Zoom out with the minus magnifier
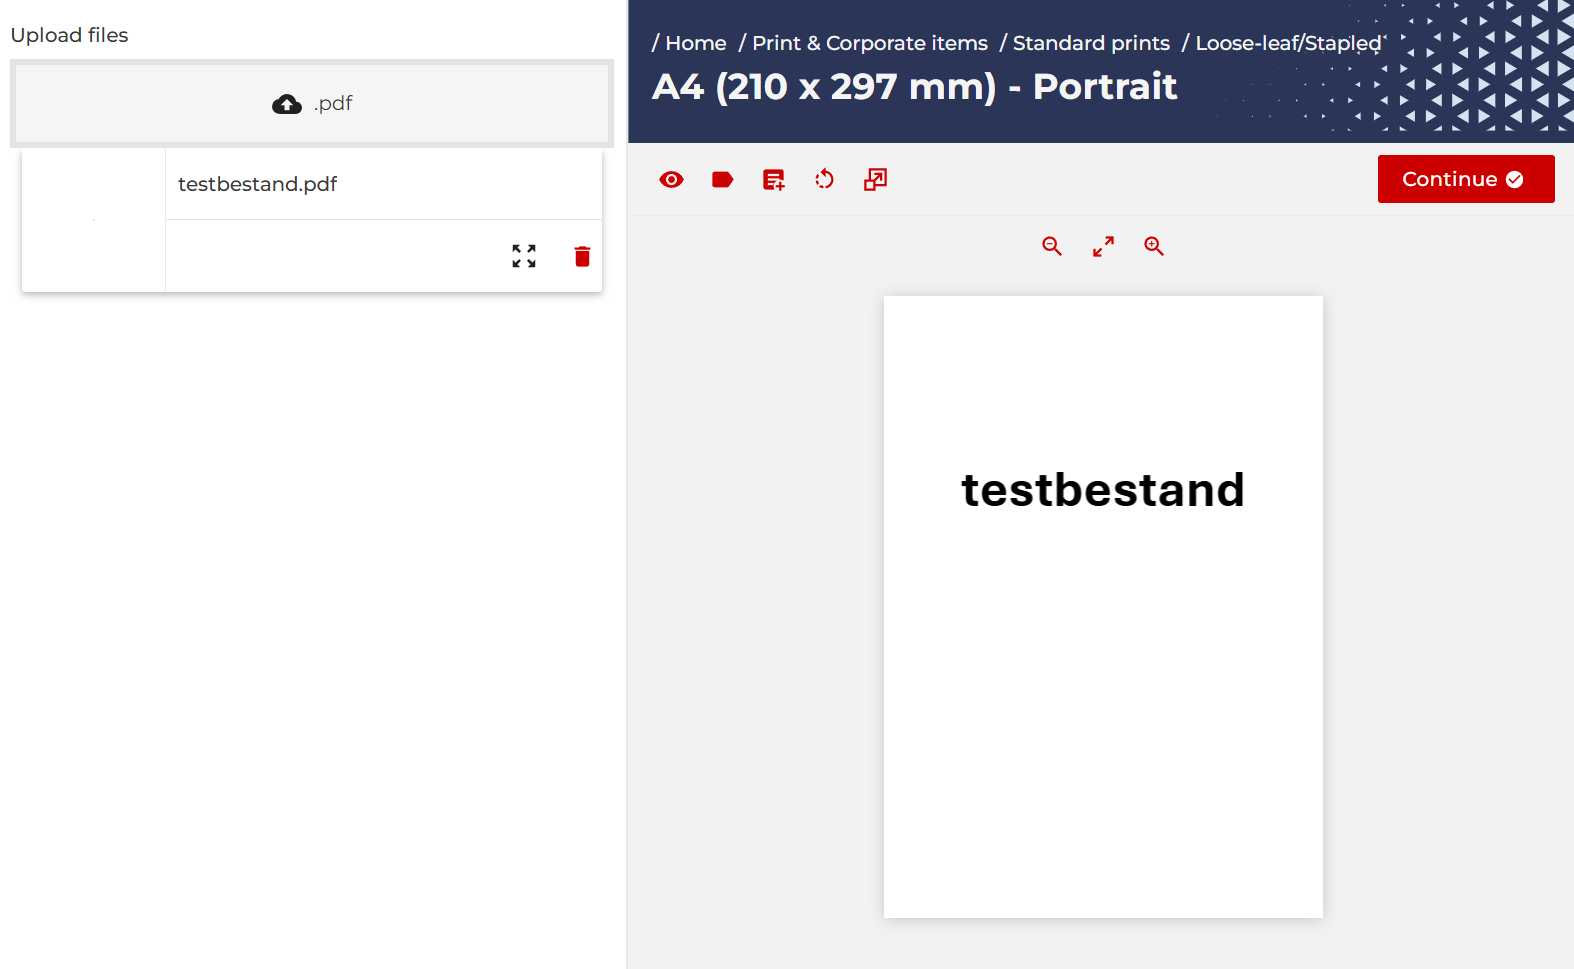This screenshot has width=1574, height=969. (x=1052, y=246)
